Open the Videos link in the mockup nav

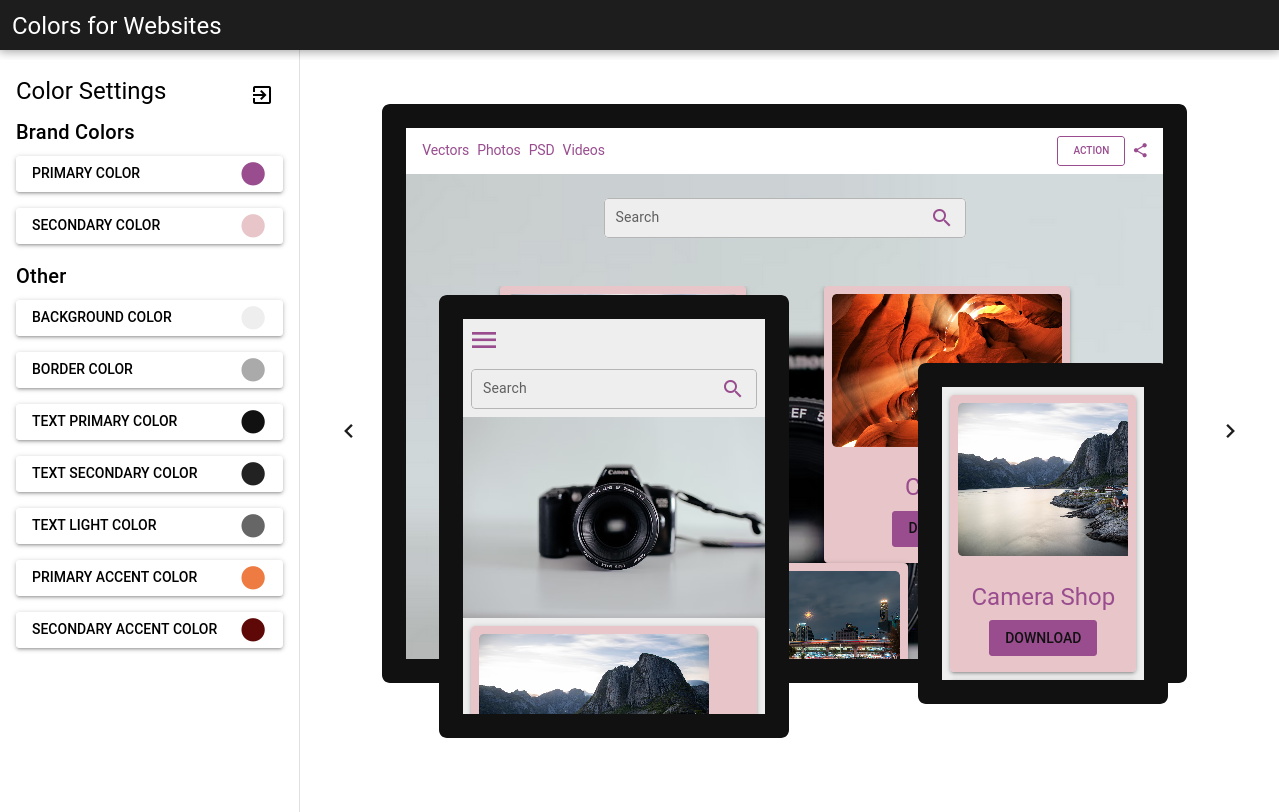point(583,150)
